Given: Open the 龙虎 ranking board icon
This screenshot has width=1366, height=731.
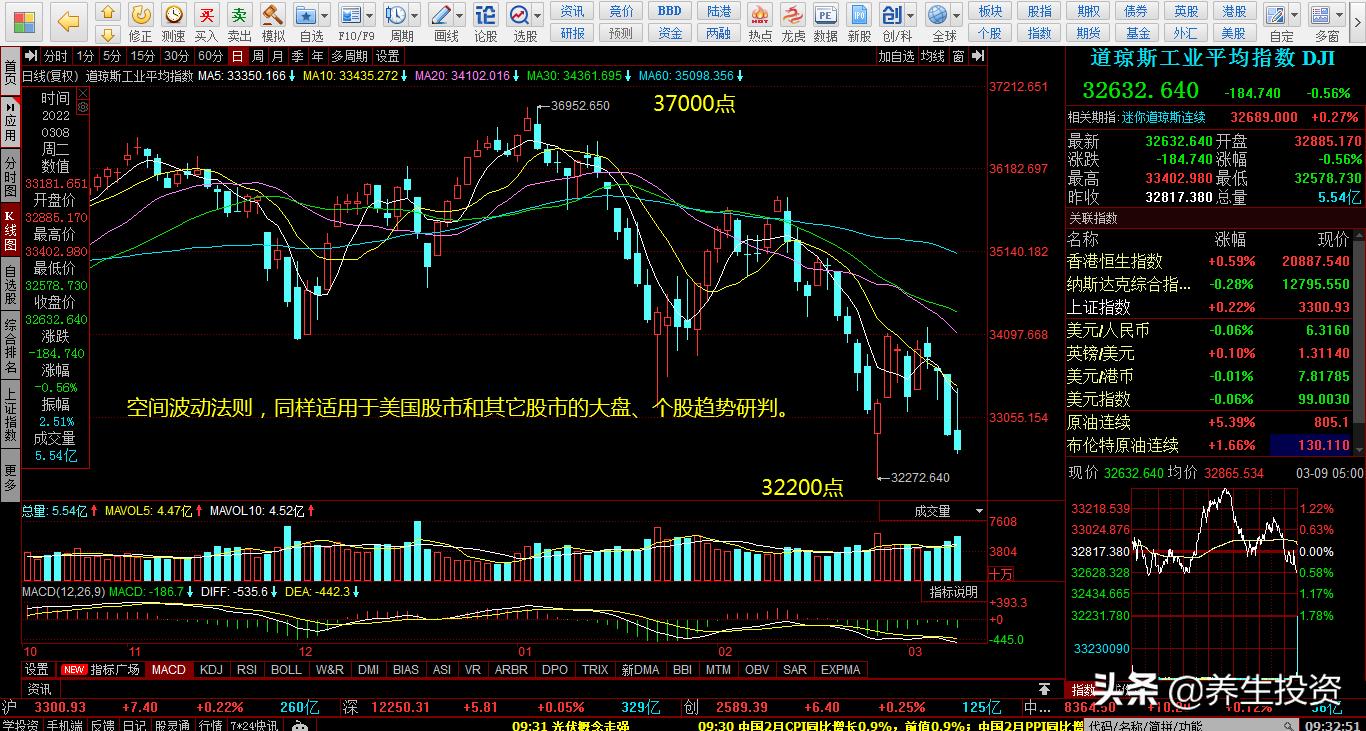Looking at the screenshot, I should click(793, 23).
